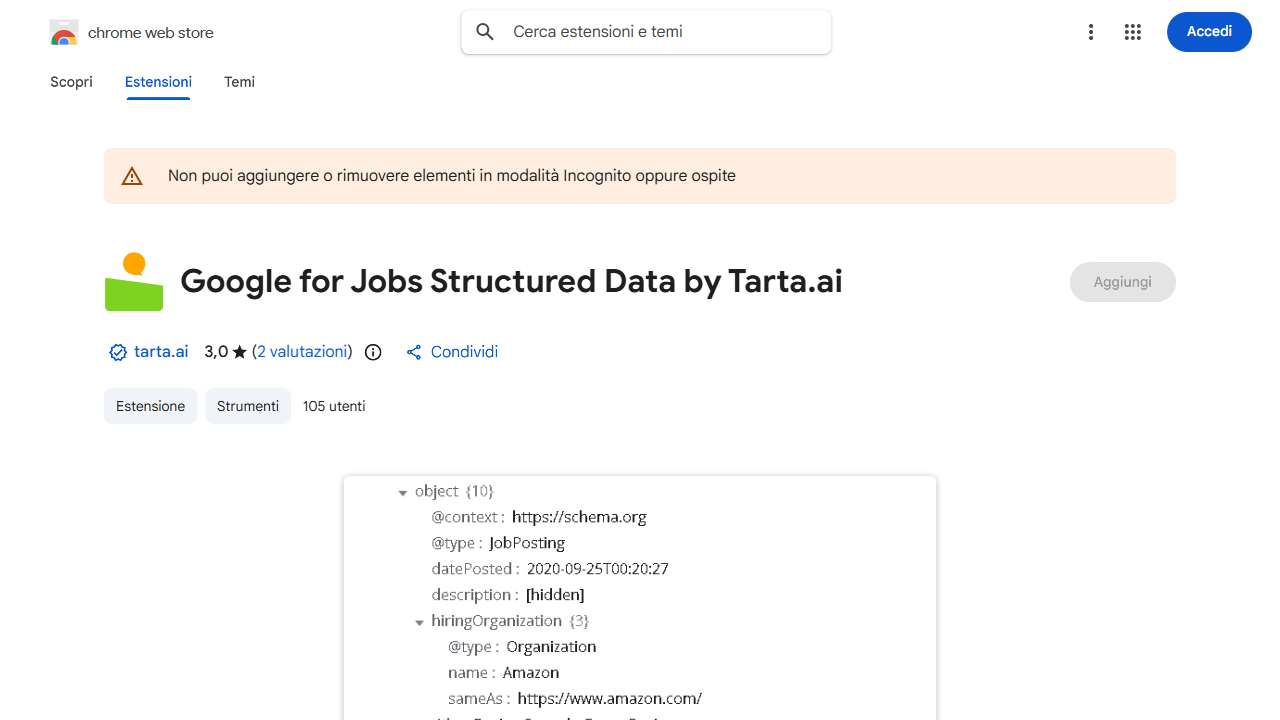Screen dimensions: 1280x720
Task: Open the three-dot more options menu
Action: 1090,31
